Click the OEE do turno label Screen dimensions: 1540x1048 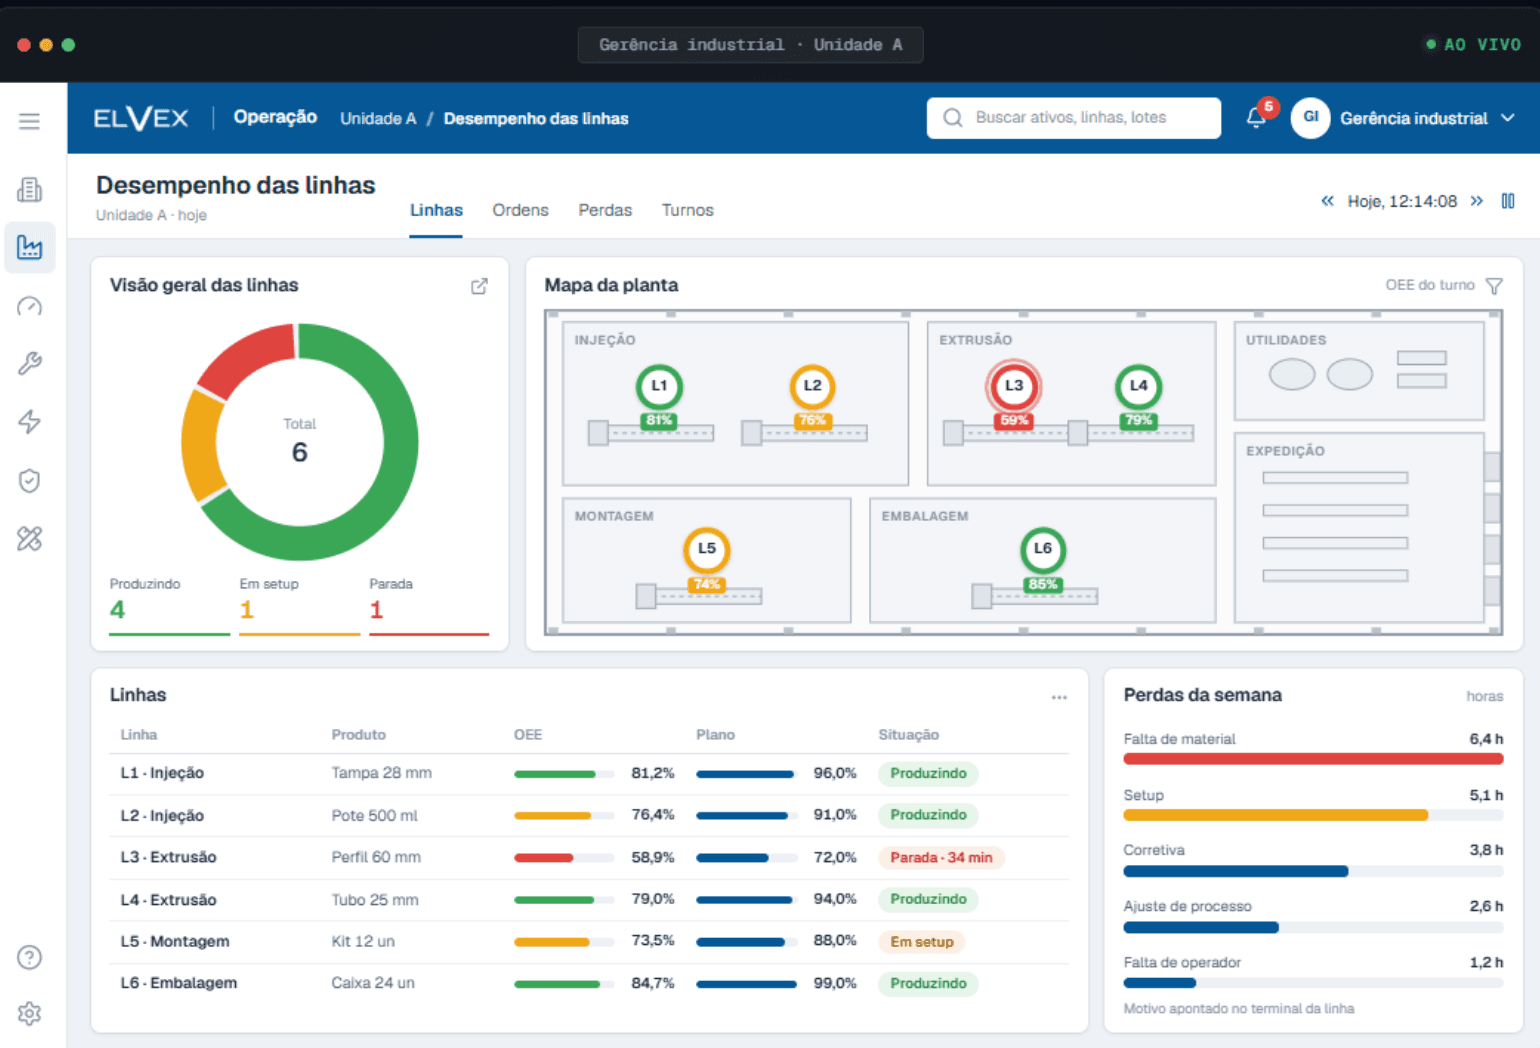coord(1429,285)
